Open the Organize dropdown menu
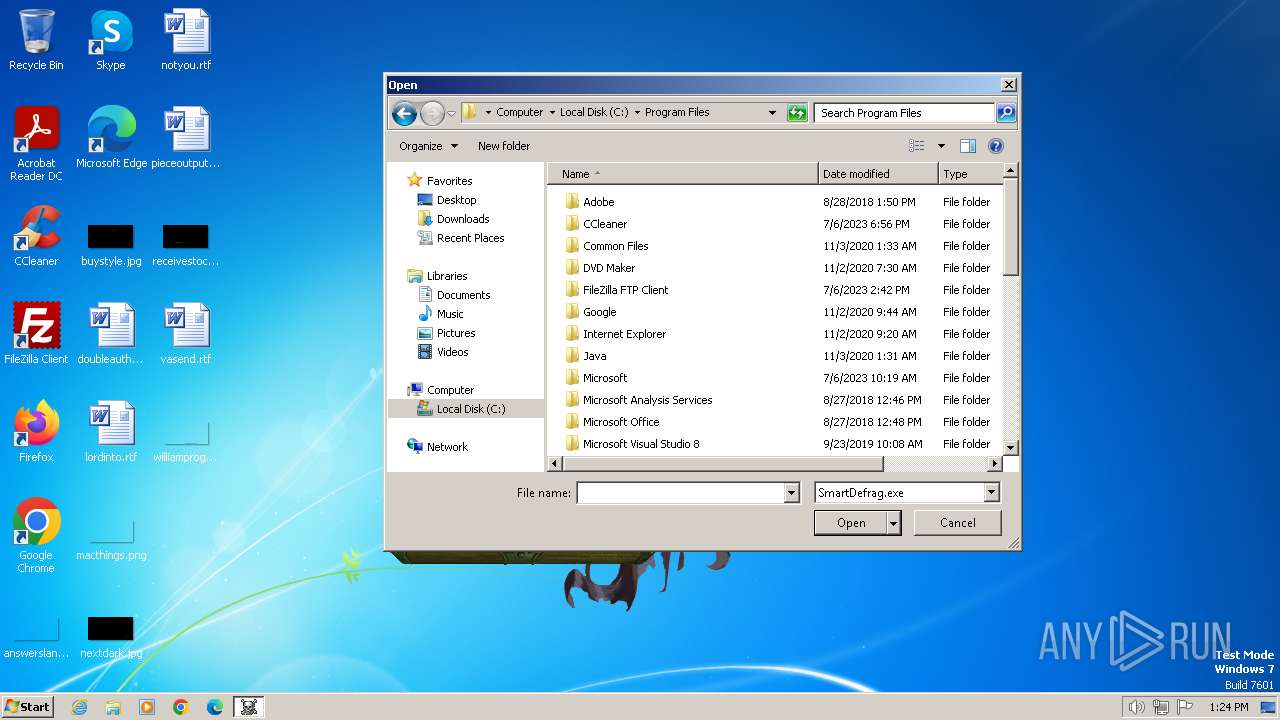 [x=428, y=146]
